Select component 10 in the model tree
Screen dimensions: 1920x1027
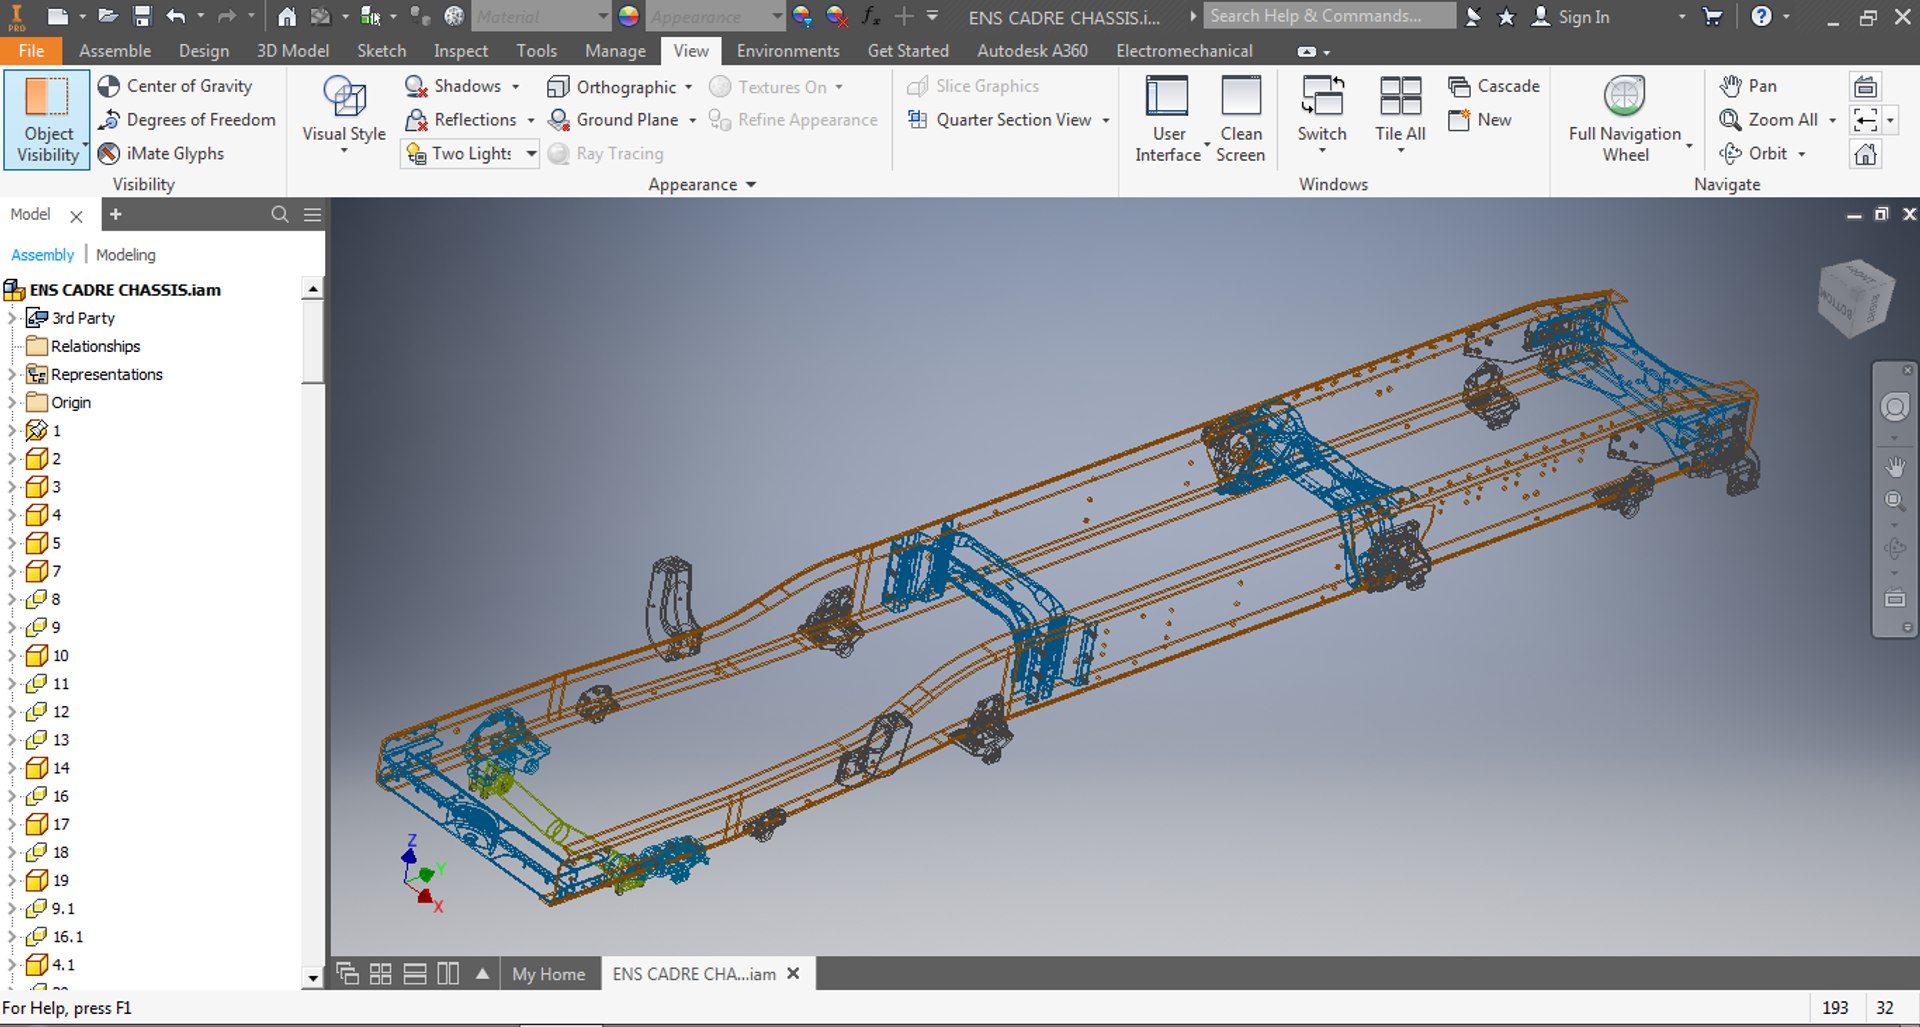[x=60, y=656]
